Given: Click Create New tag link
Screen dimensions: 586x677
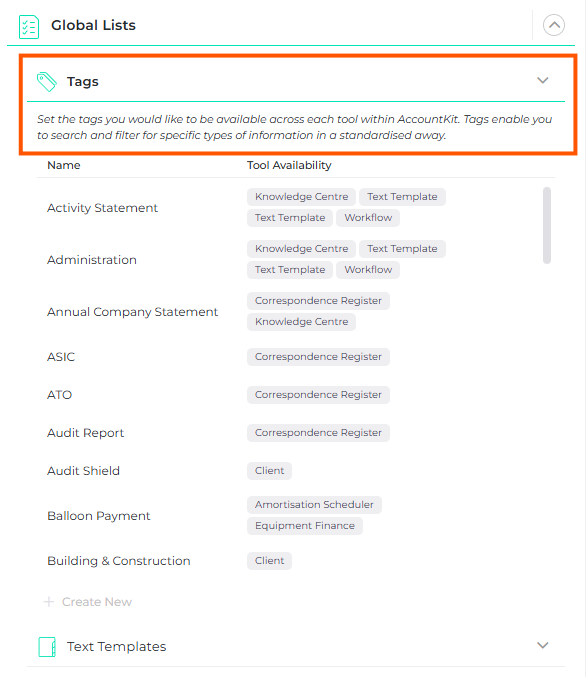Looking at the screenshot, I should click(x=97, y=601).
